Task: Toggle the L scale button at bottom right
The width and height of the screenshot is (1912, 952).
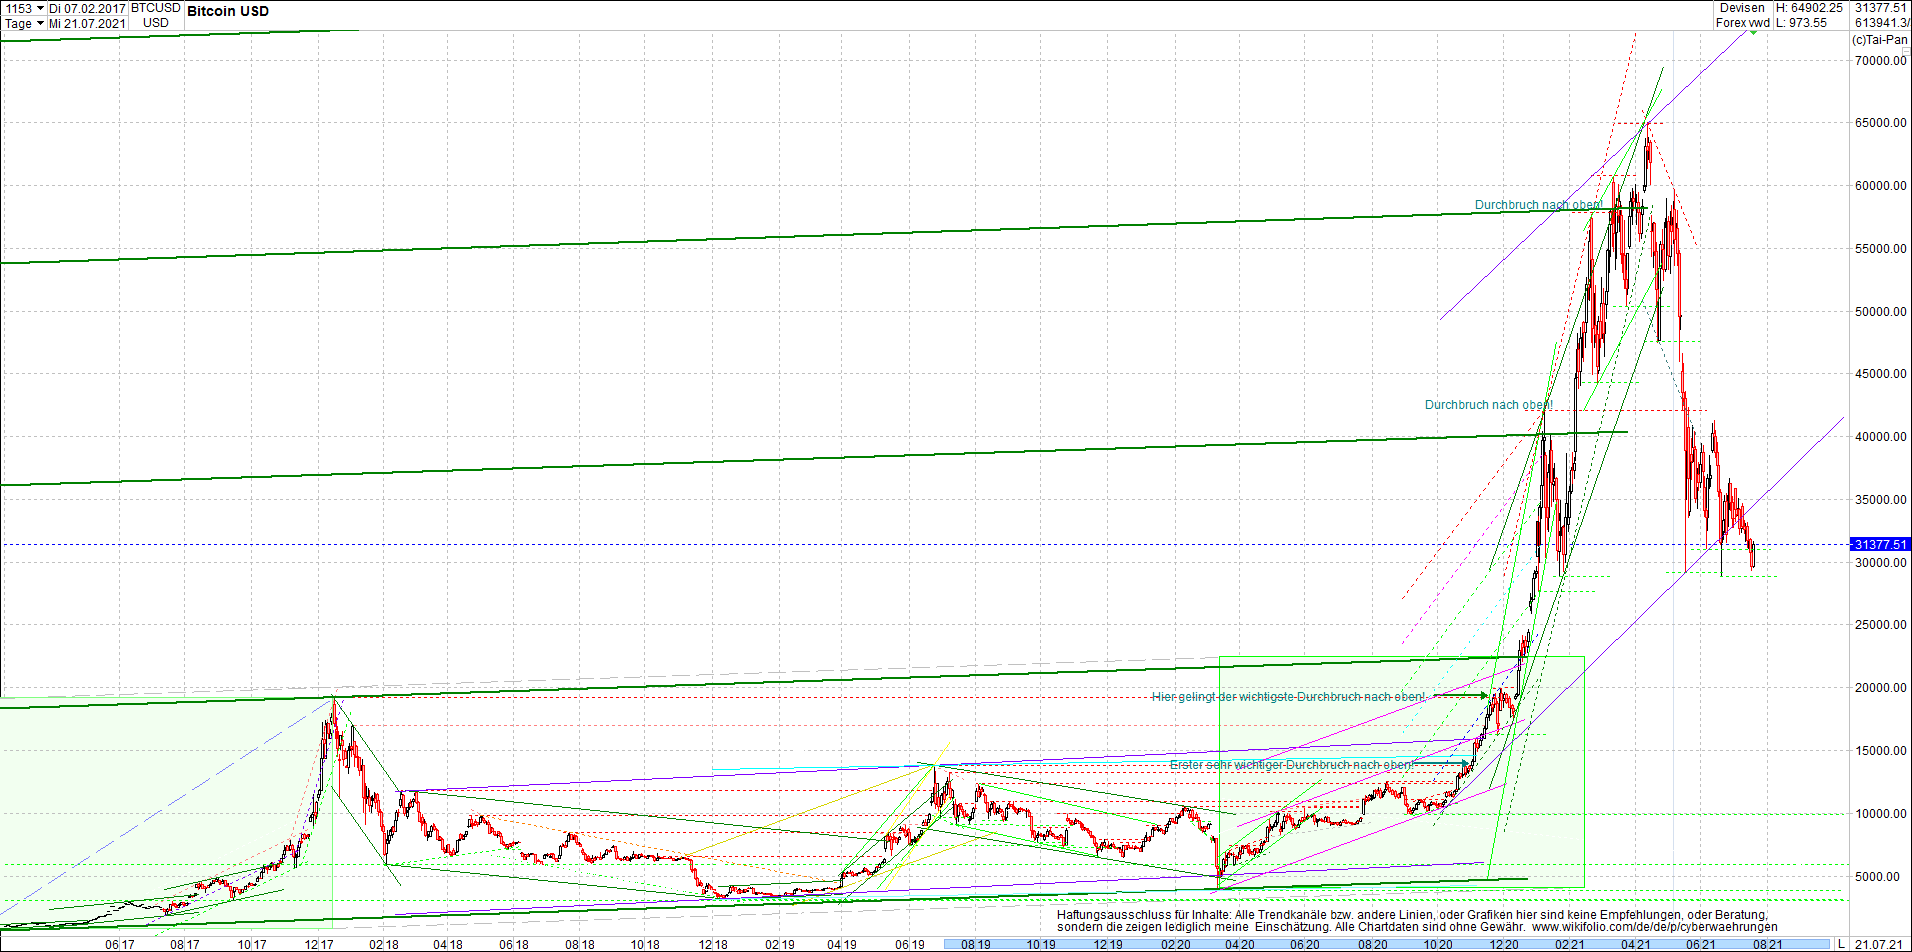Action: (1841, 944)
